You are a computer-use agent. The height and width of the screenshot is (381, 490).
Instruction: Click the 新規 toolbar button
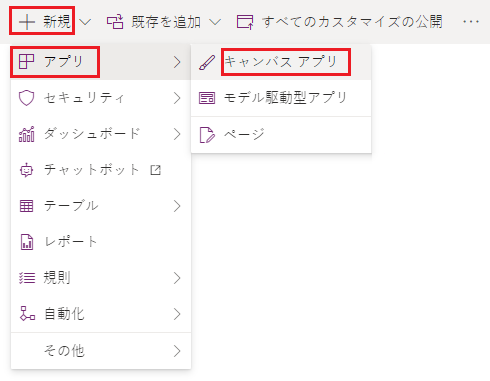45,22
